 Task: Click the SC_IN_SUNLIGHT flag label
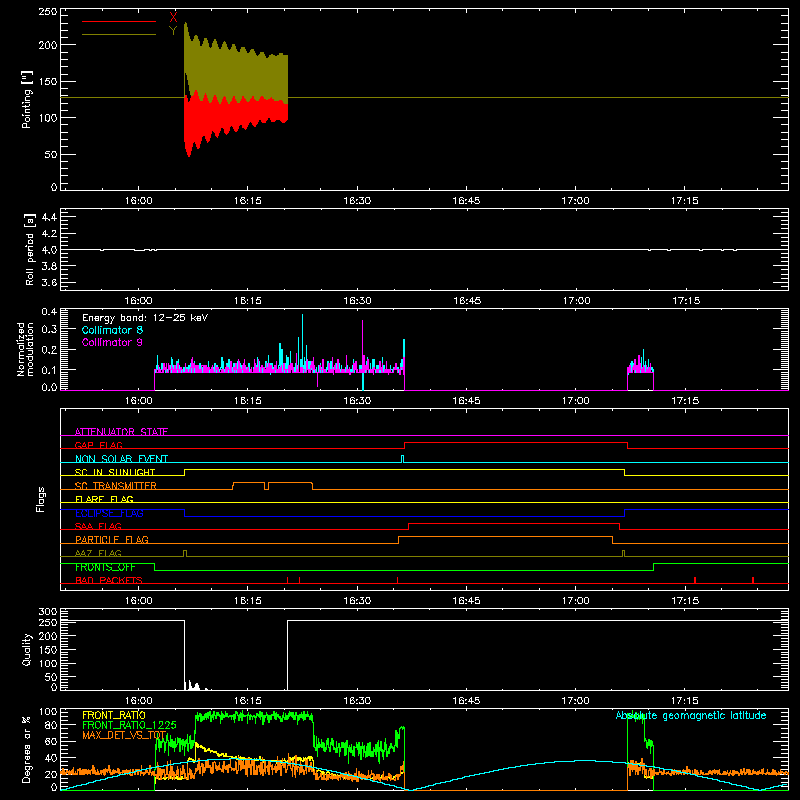click(115, 472)
